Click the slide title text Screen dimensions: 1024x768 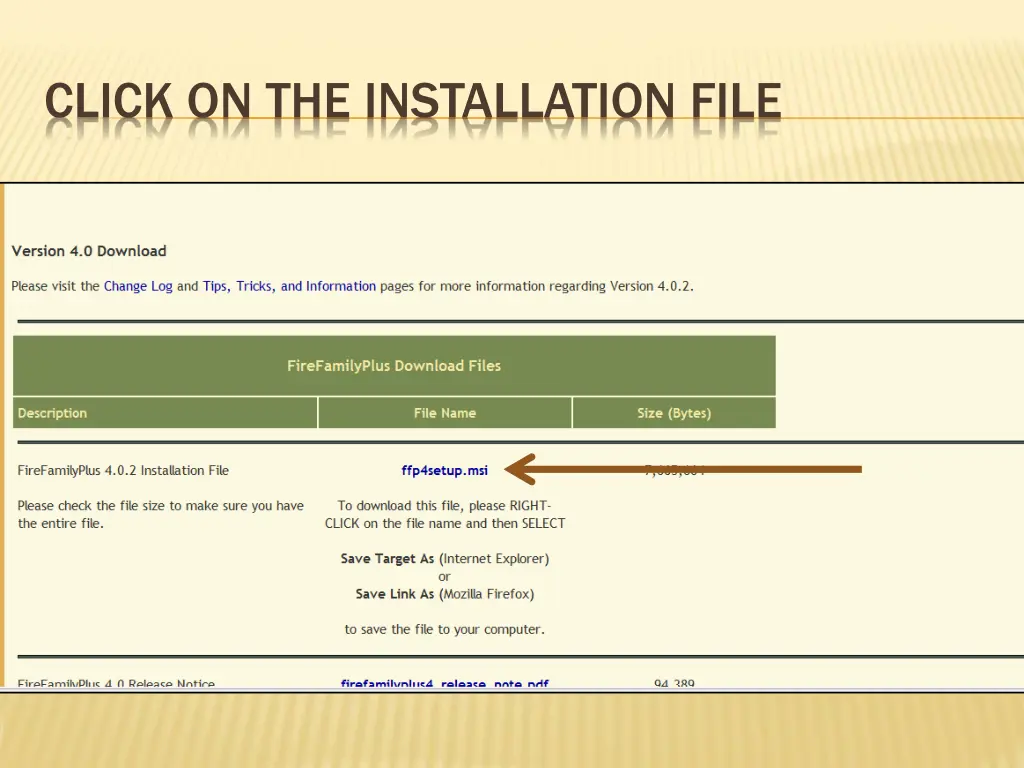414,100
